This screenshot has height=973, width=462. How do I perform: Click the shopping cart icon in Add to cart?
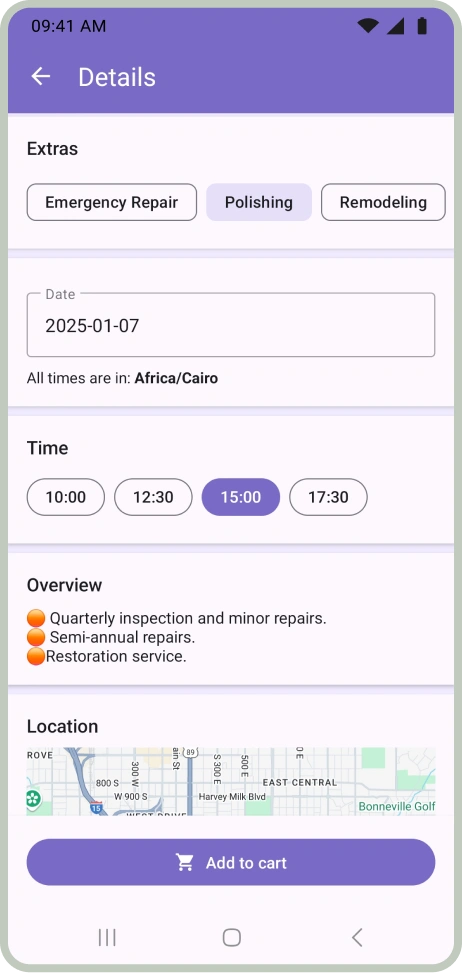[x=185, y=863]
